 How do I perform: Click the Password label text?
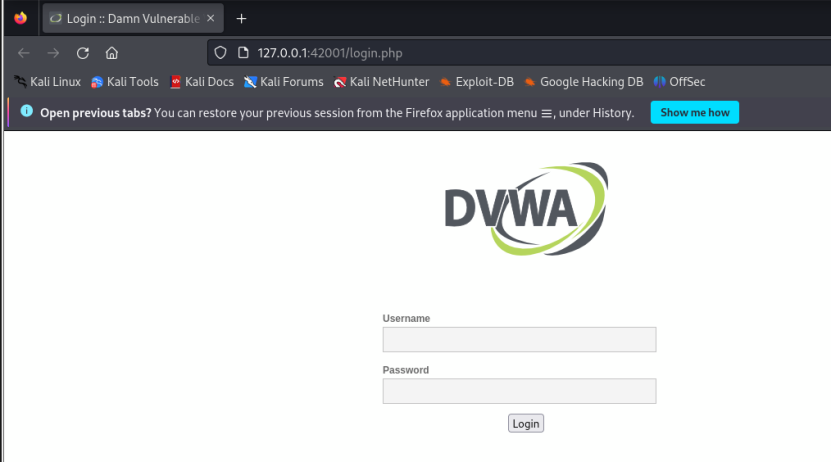(x=405, y=370)
